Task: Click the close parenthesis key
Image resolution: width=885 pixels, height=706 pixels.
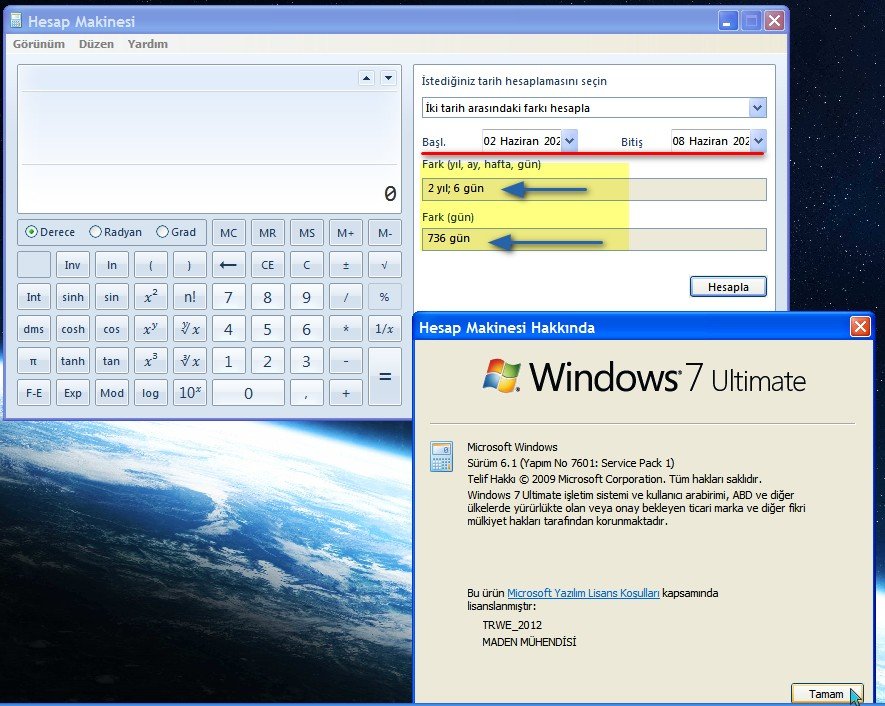Action: pyautogui.click(x=190, y=265)
